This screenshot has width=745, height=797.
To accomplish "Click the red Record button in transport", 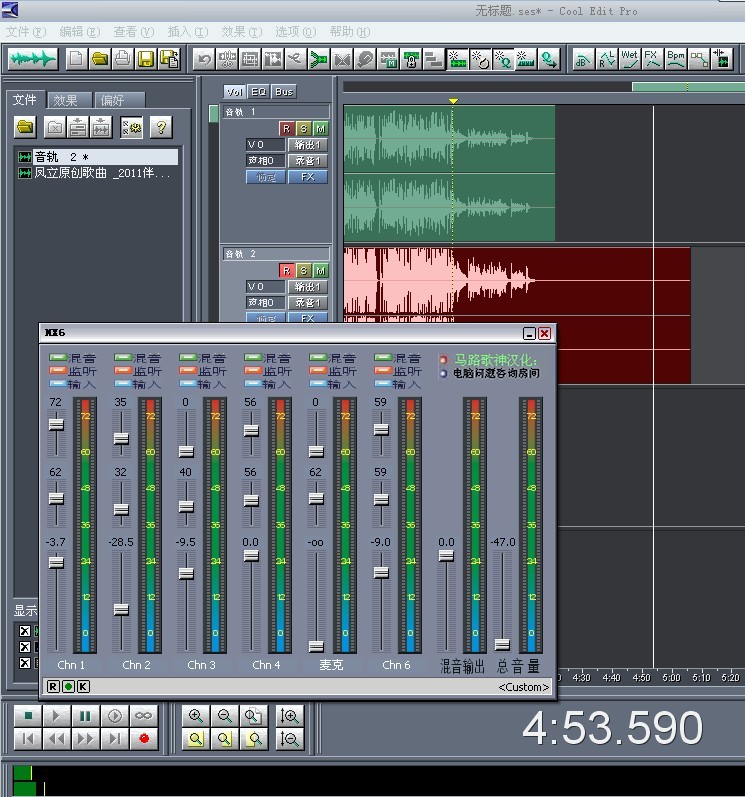I will [144, 739].
